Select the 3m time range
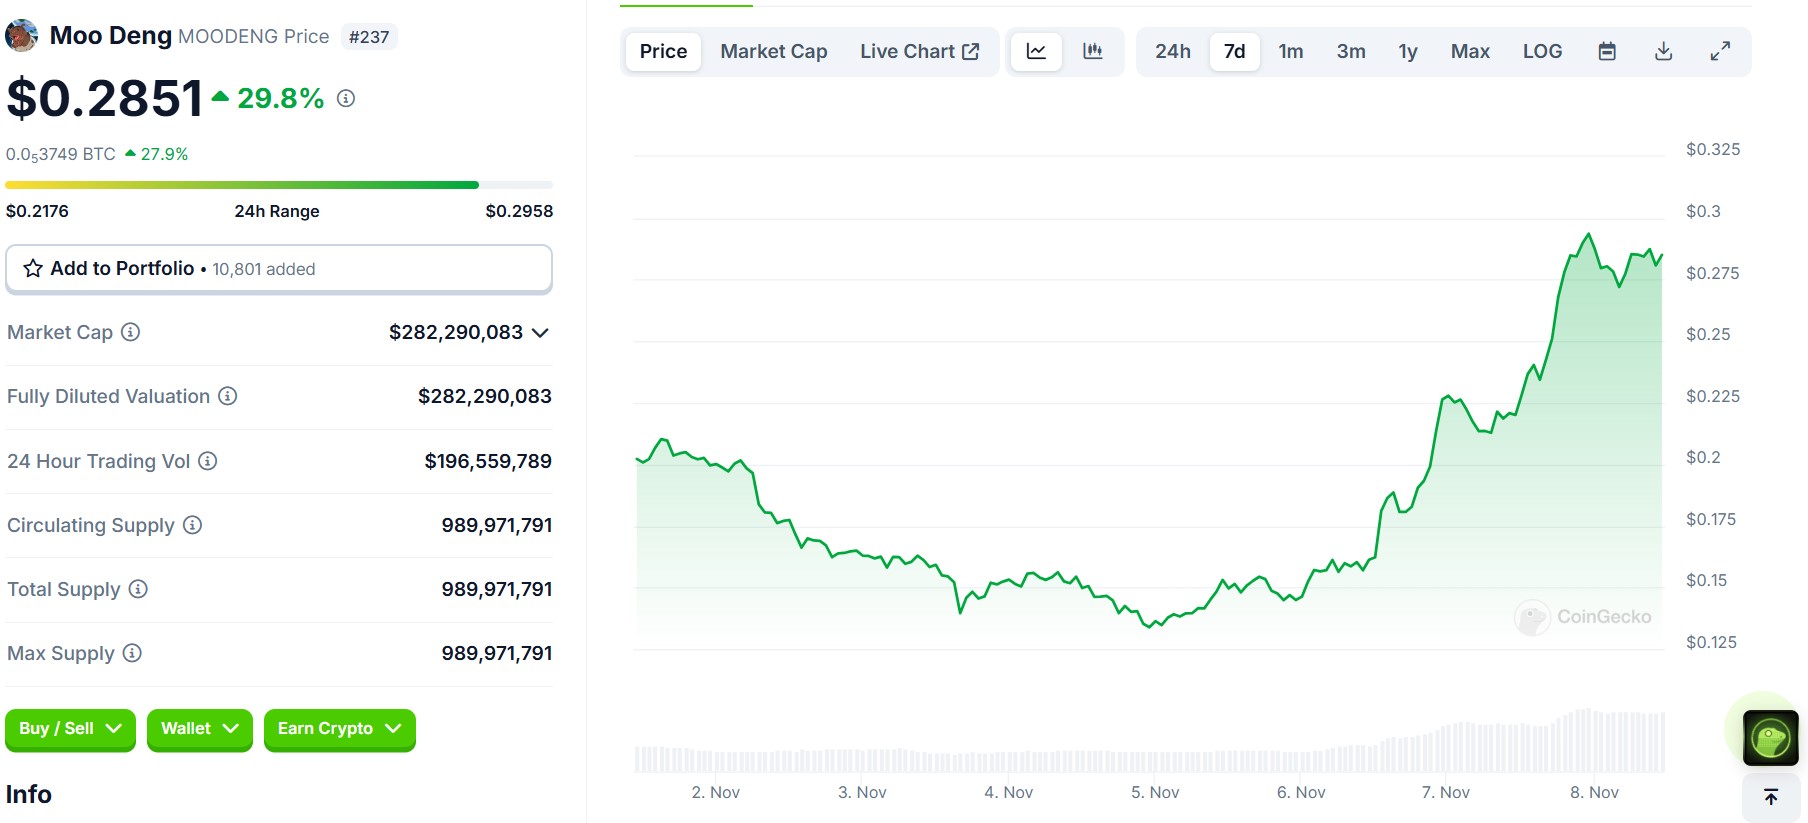1808x823 pixels. point(1351,51)
